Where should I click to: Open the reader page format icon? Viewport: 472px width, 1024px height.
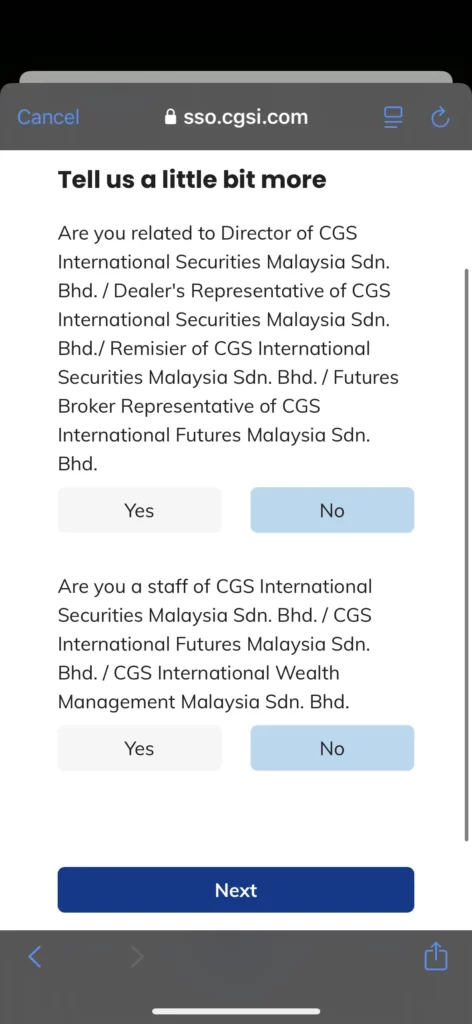[393, 117]
